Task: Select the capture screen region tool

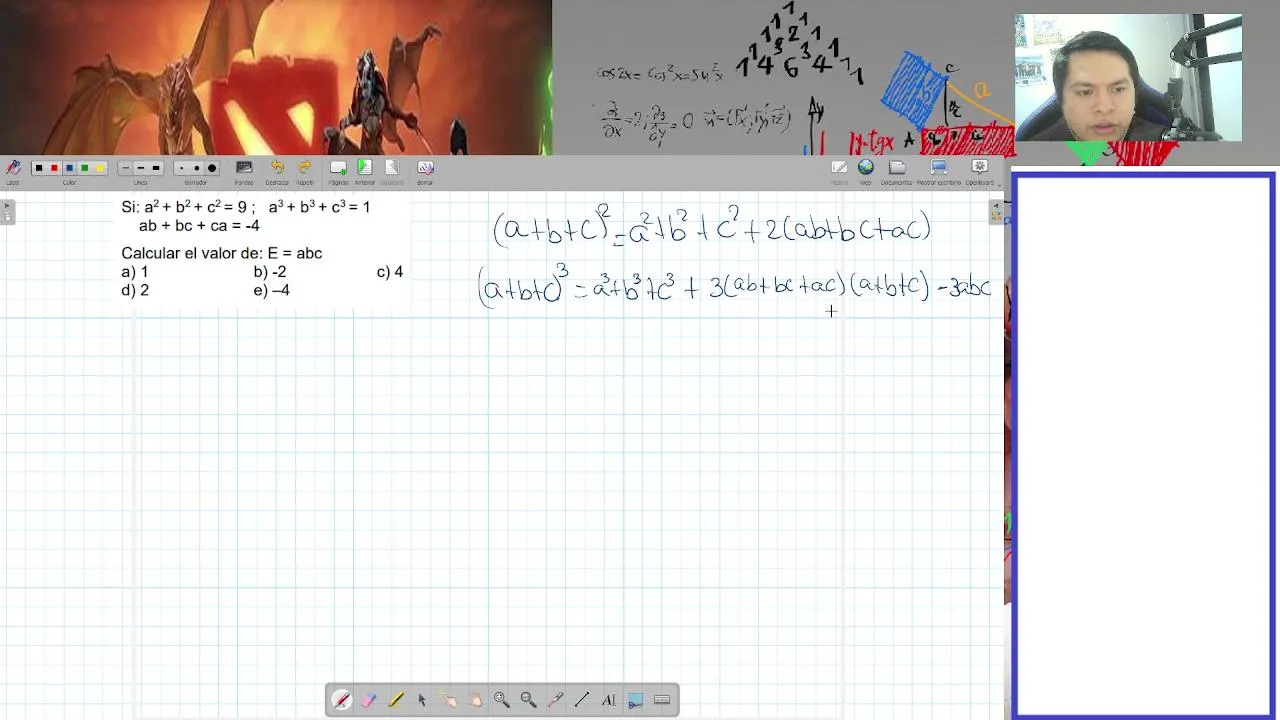Action: click(635, 700)
